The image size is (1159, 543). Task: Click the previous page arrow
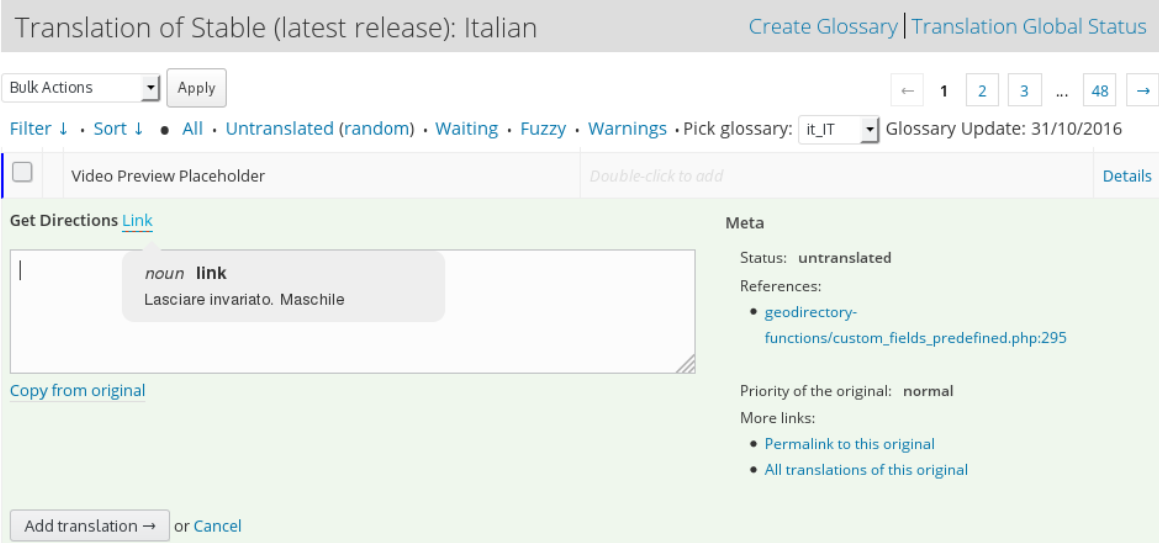(908, 91)
